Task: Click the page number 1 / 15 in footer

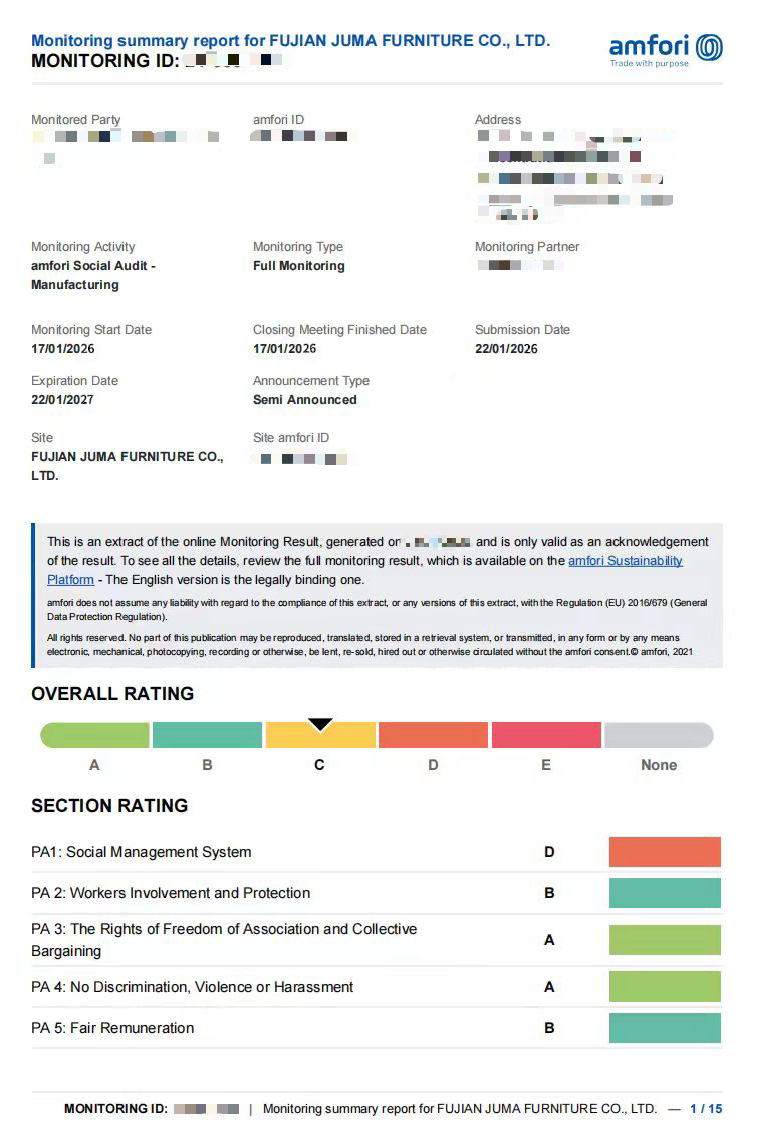Action: [706, 1108]
